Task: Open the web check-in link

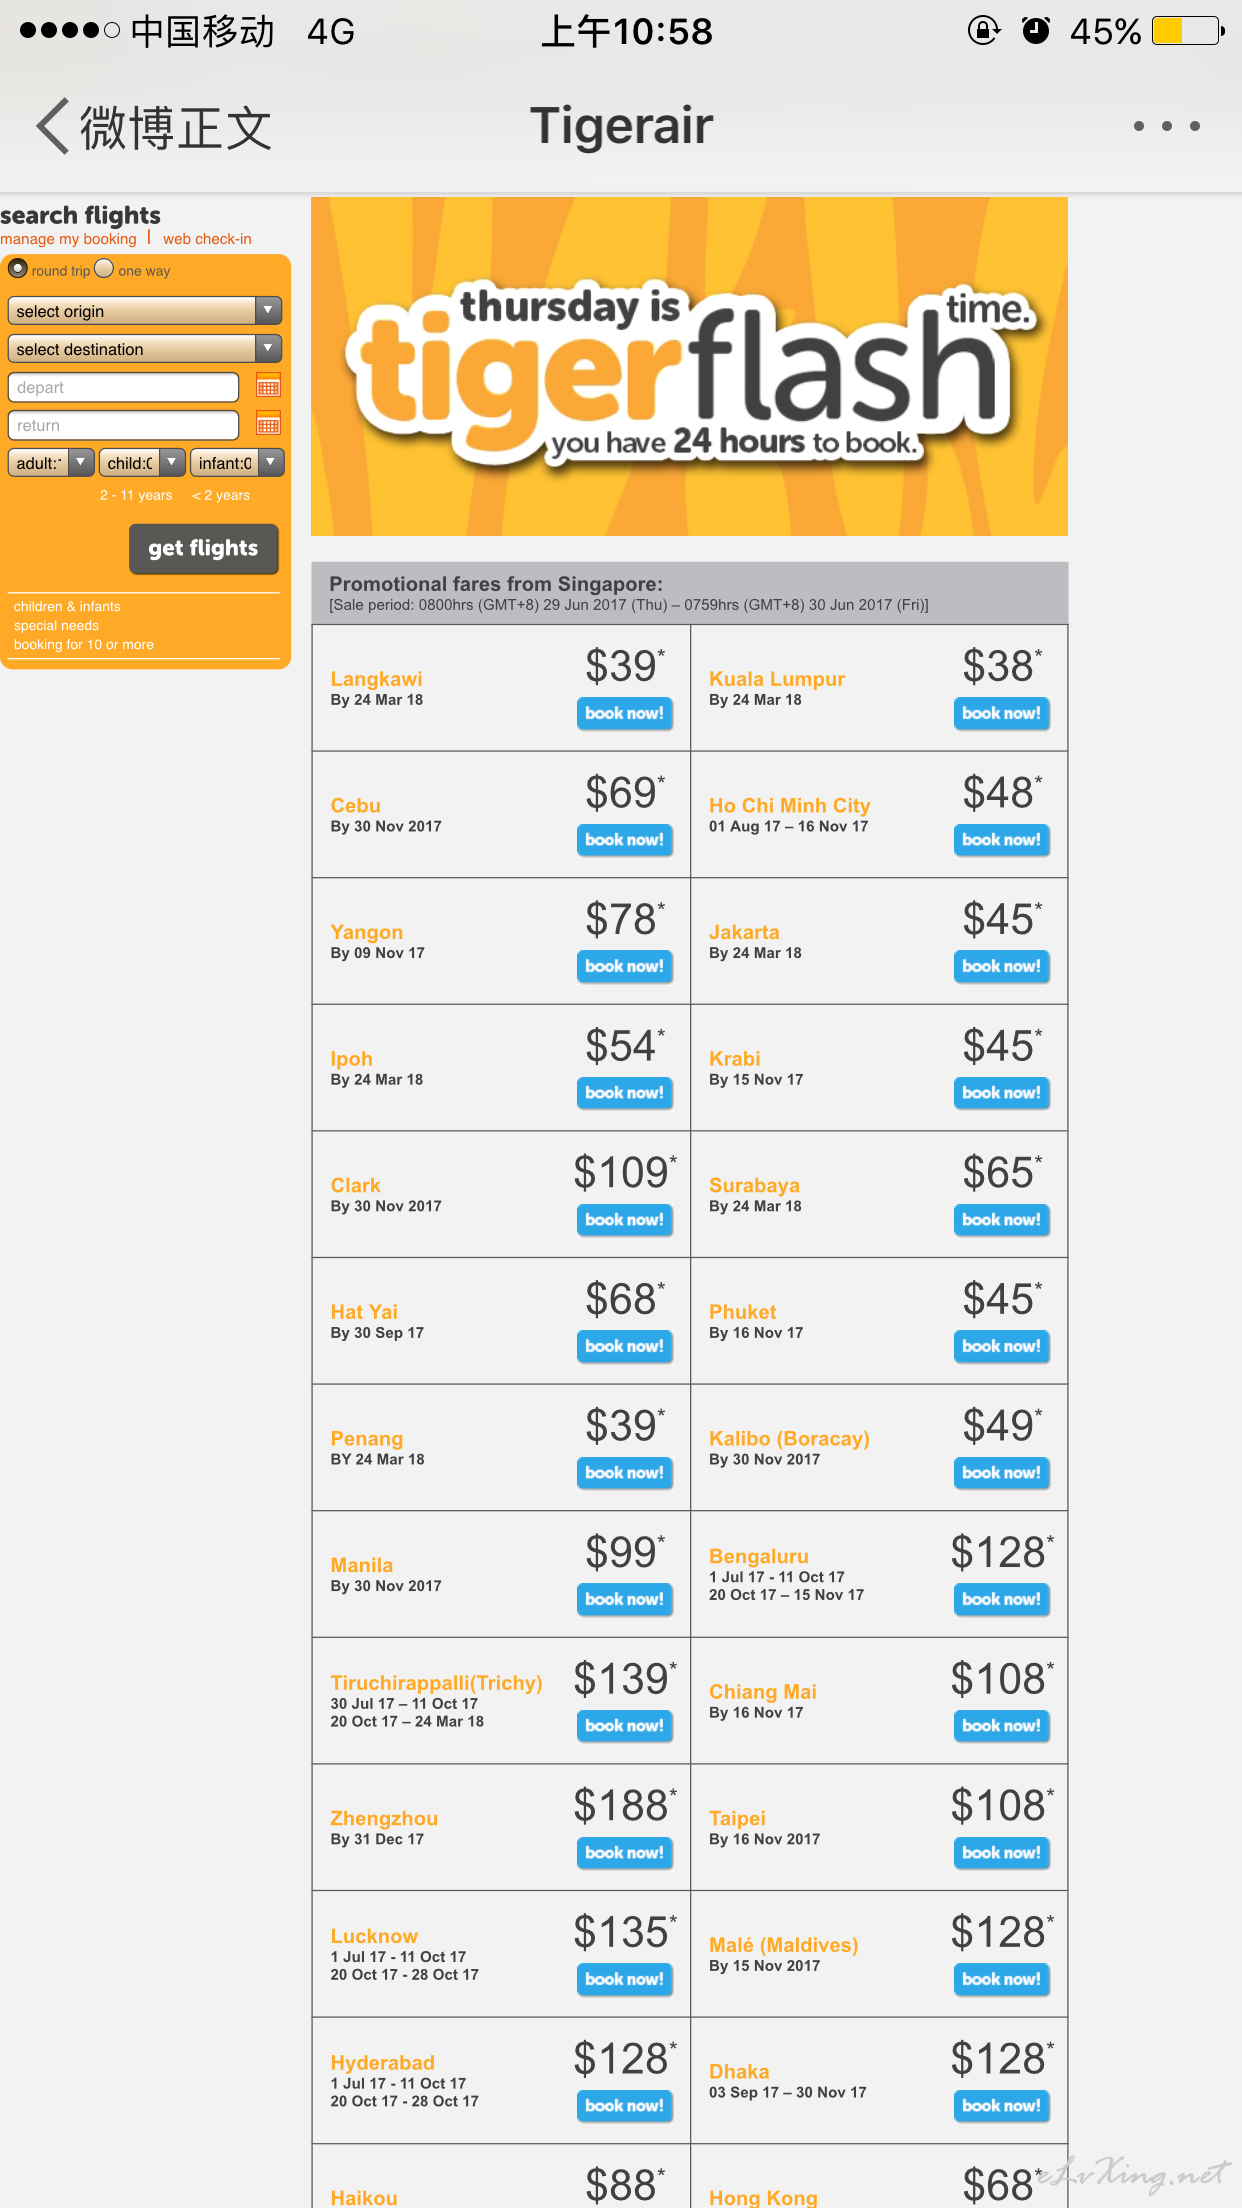Action: tap(207, 239)
